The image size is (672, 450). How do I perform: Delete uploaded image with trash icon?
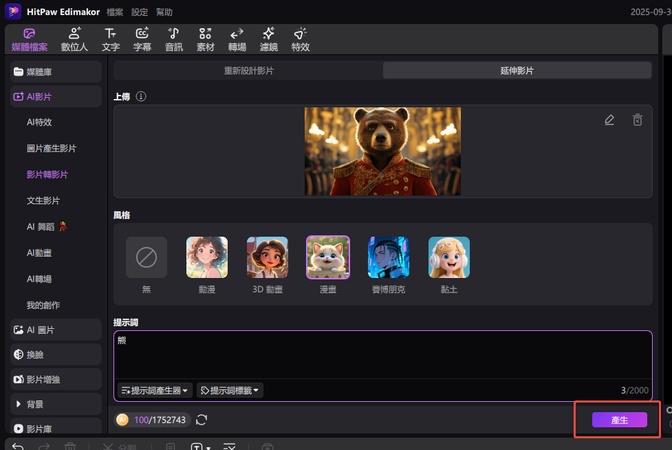637,120
